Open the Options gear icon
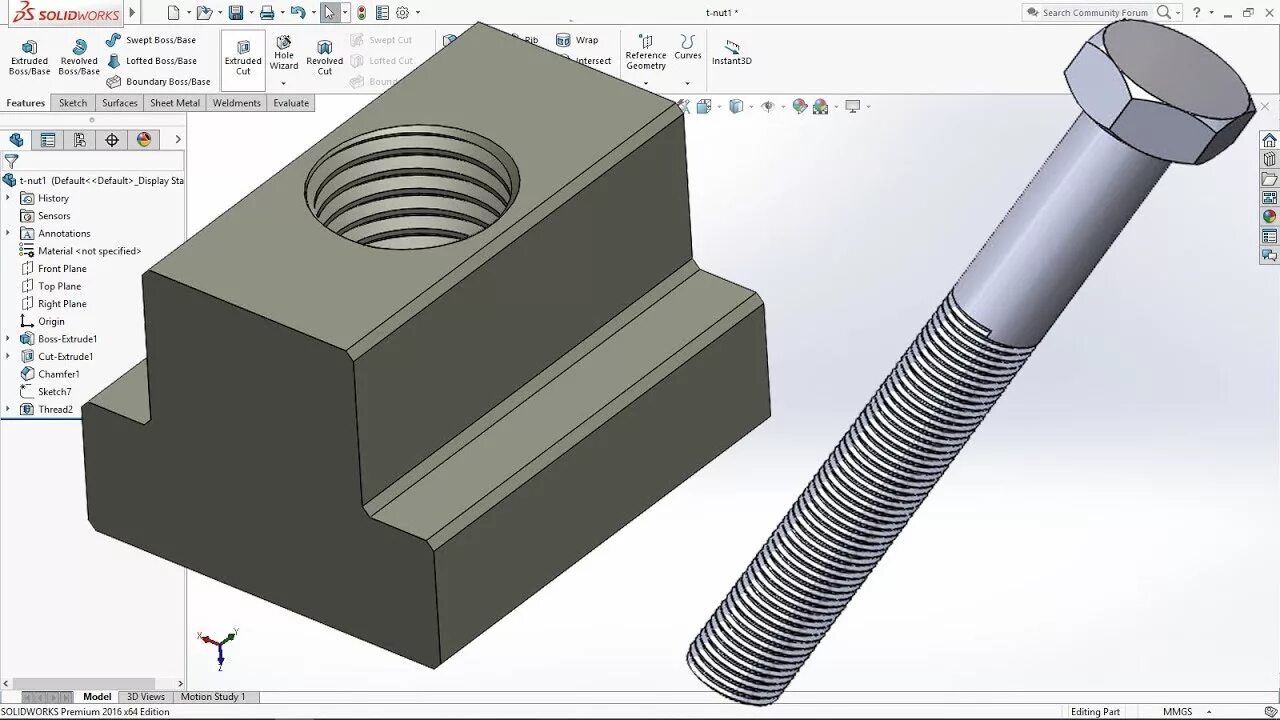 (x=402, y=13)
